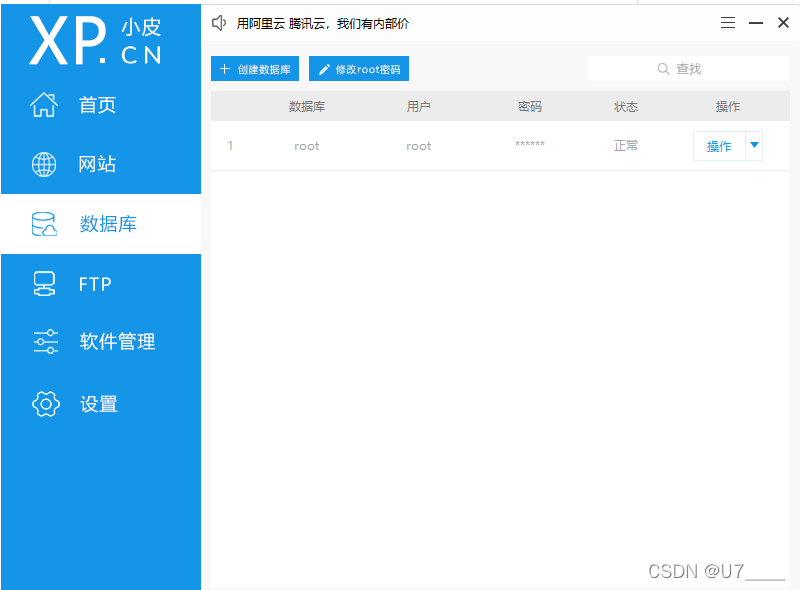The image size is (800, 590).
Task: Click the plus icon on 创建数据库 button
Action: click(x=225, y=69)
